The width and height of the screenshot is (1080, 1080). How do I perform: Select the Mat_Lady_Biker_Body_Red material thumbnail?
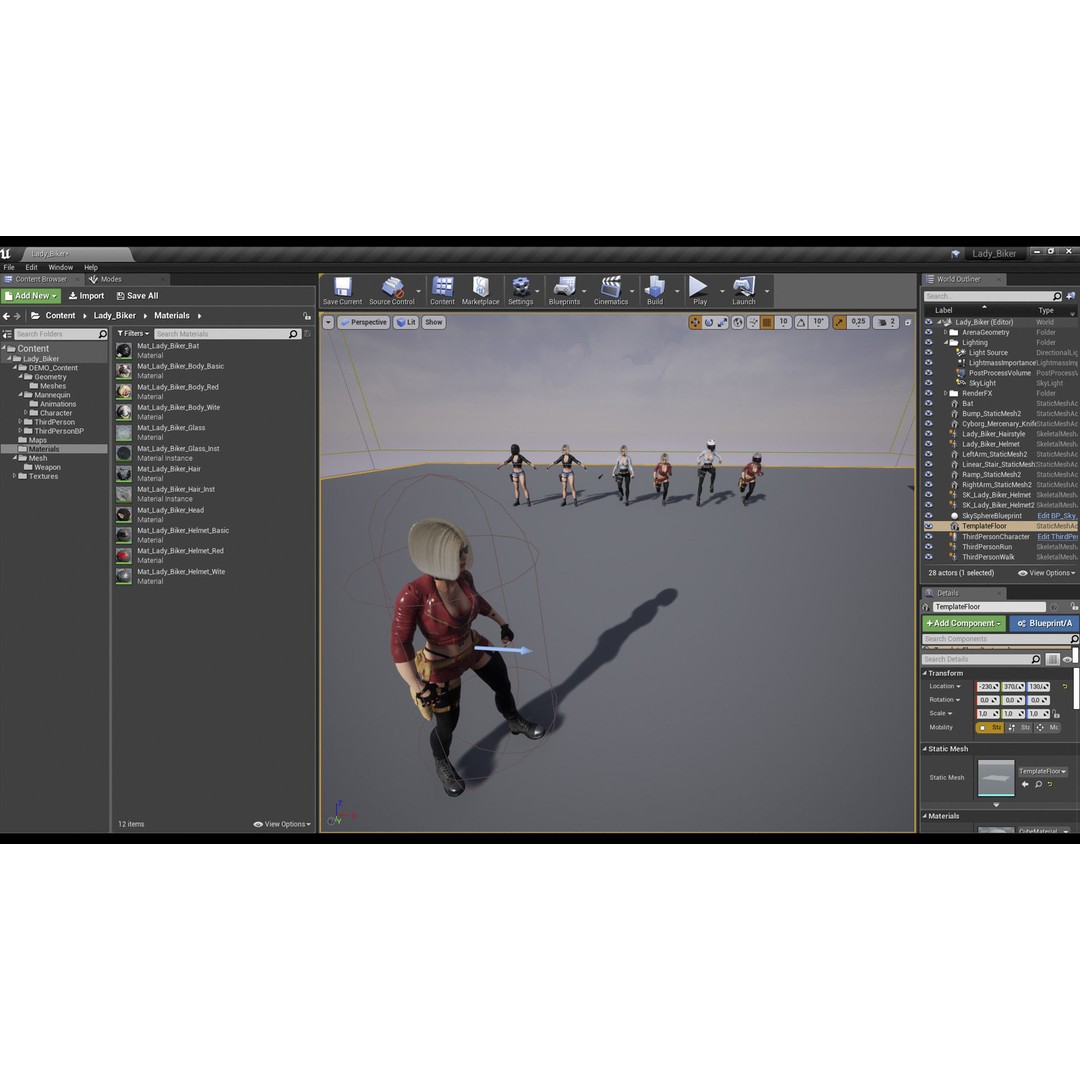pyautogui.click(x=123, y=391)
